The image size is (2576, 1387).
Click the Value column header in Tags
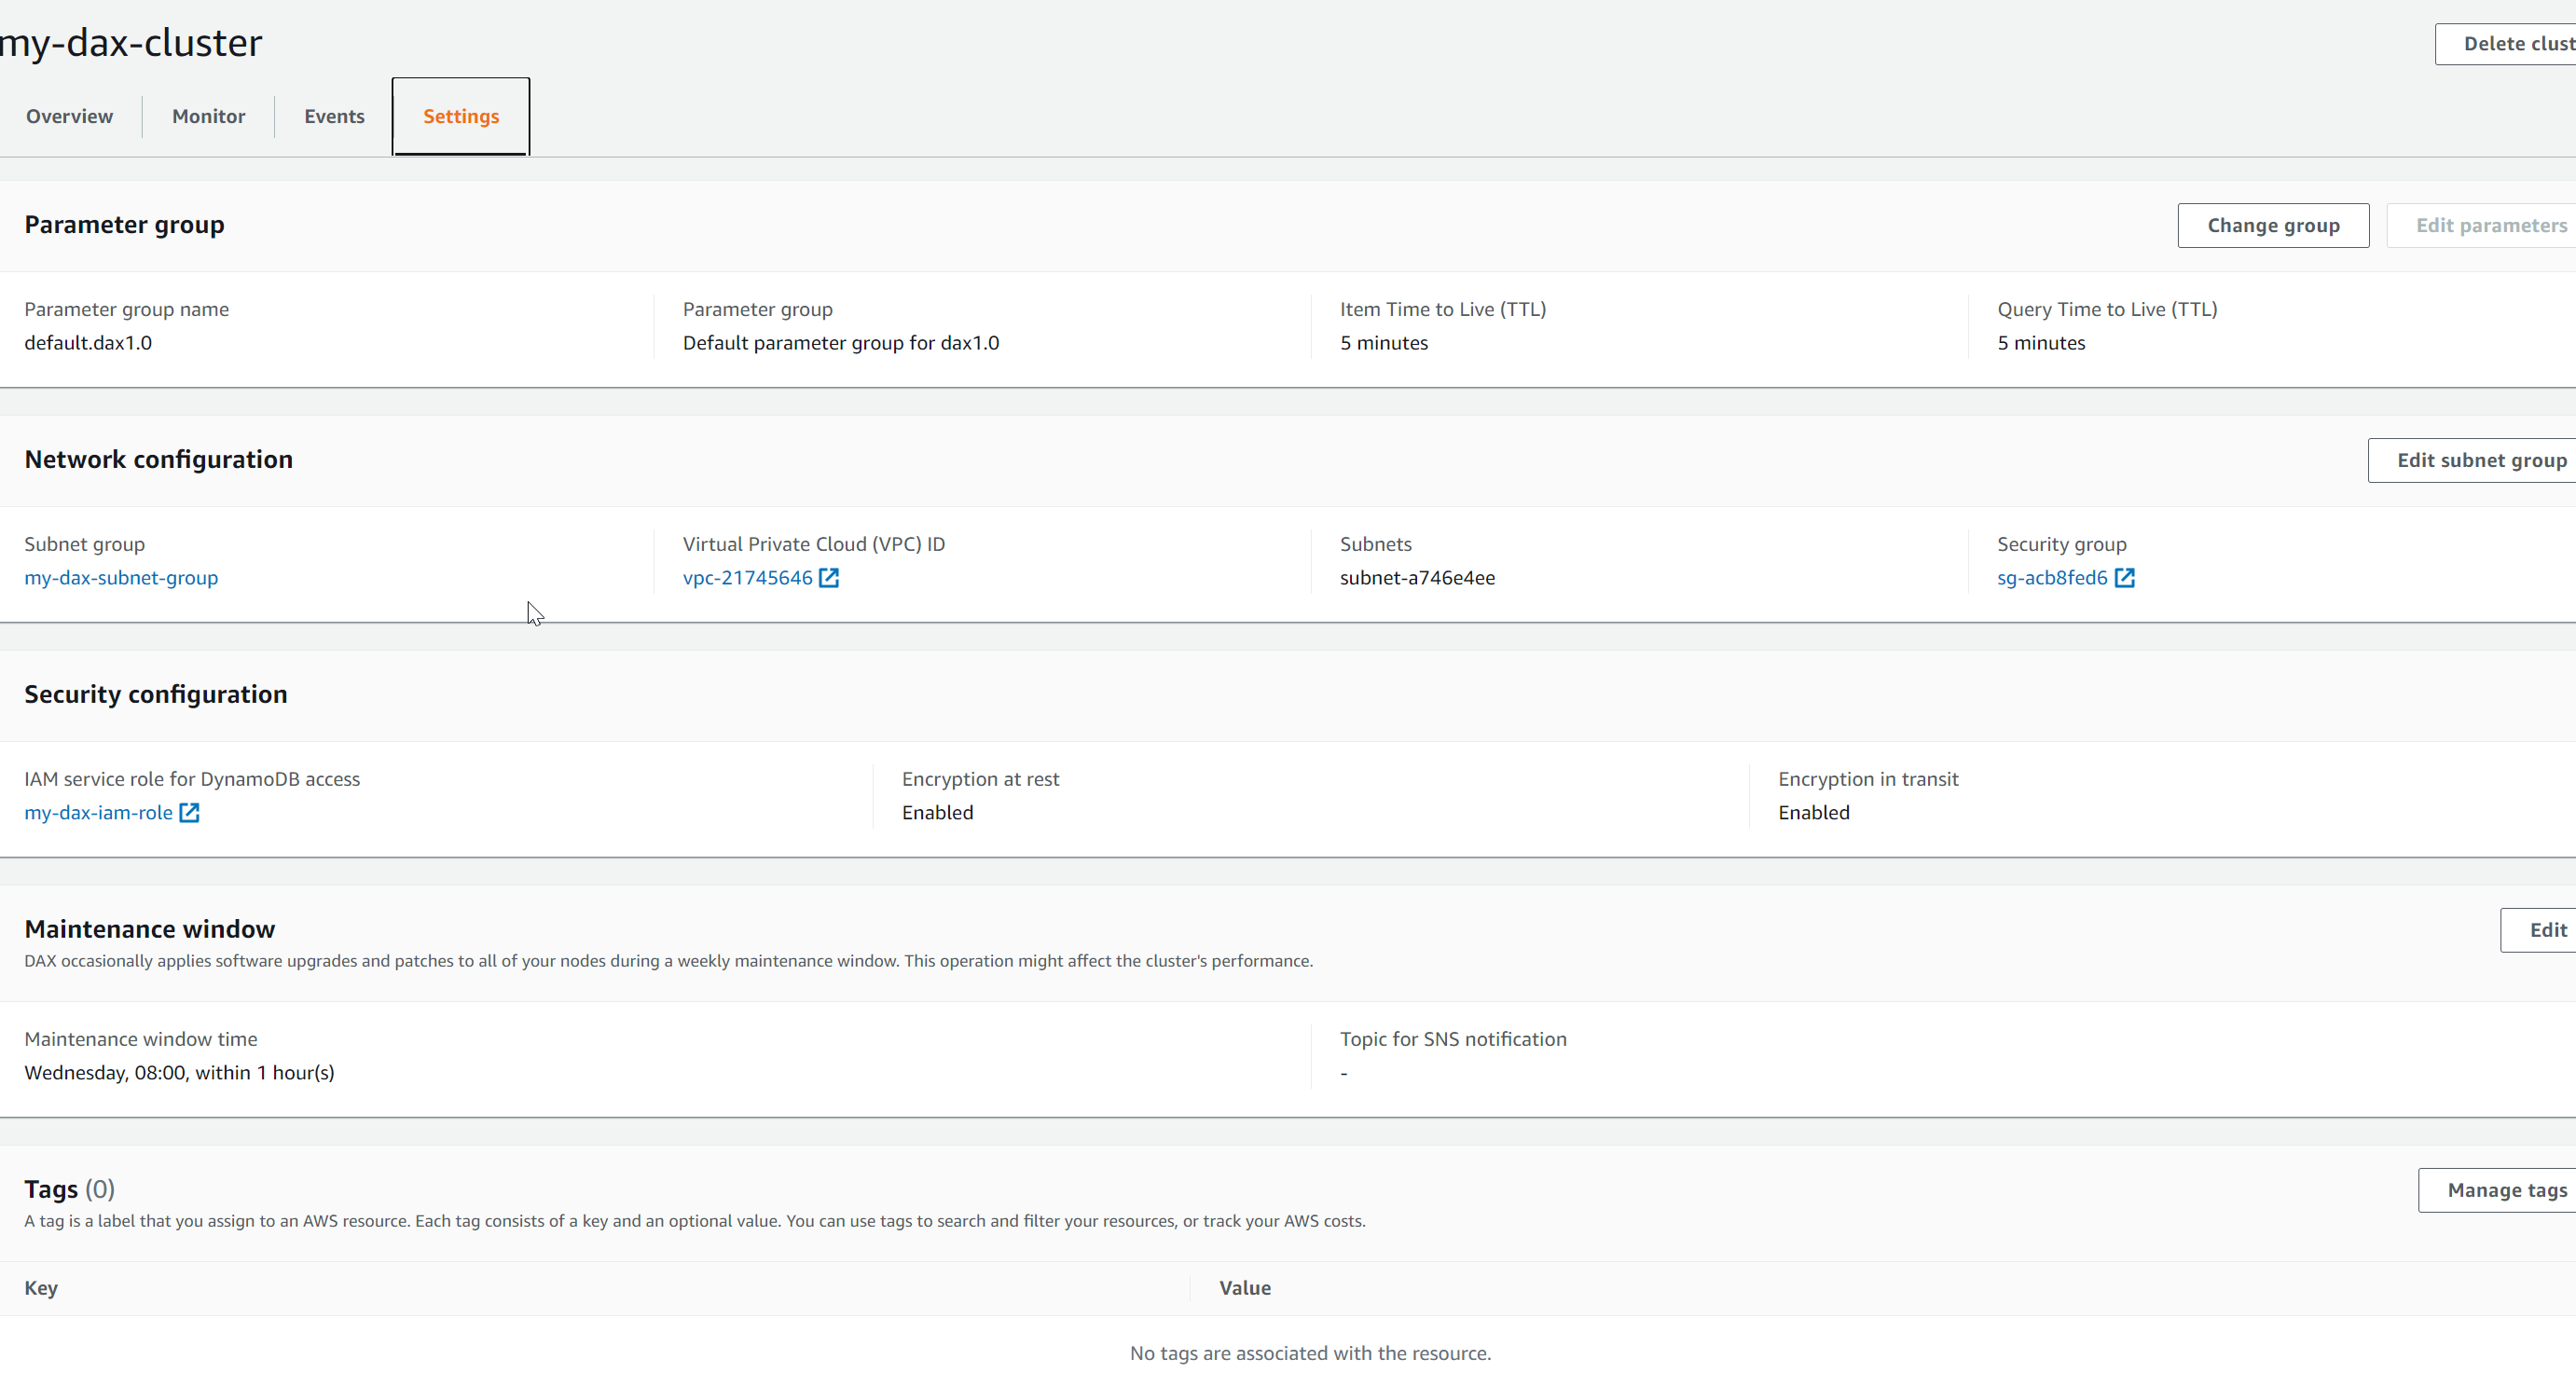click(1245, 1289)
